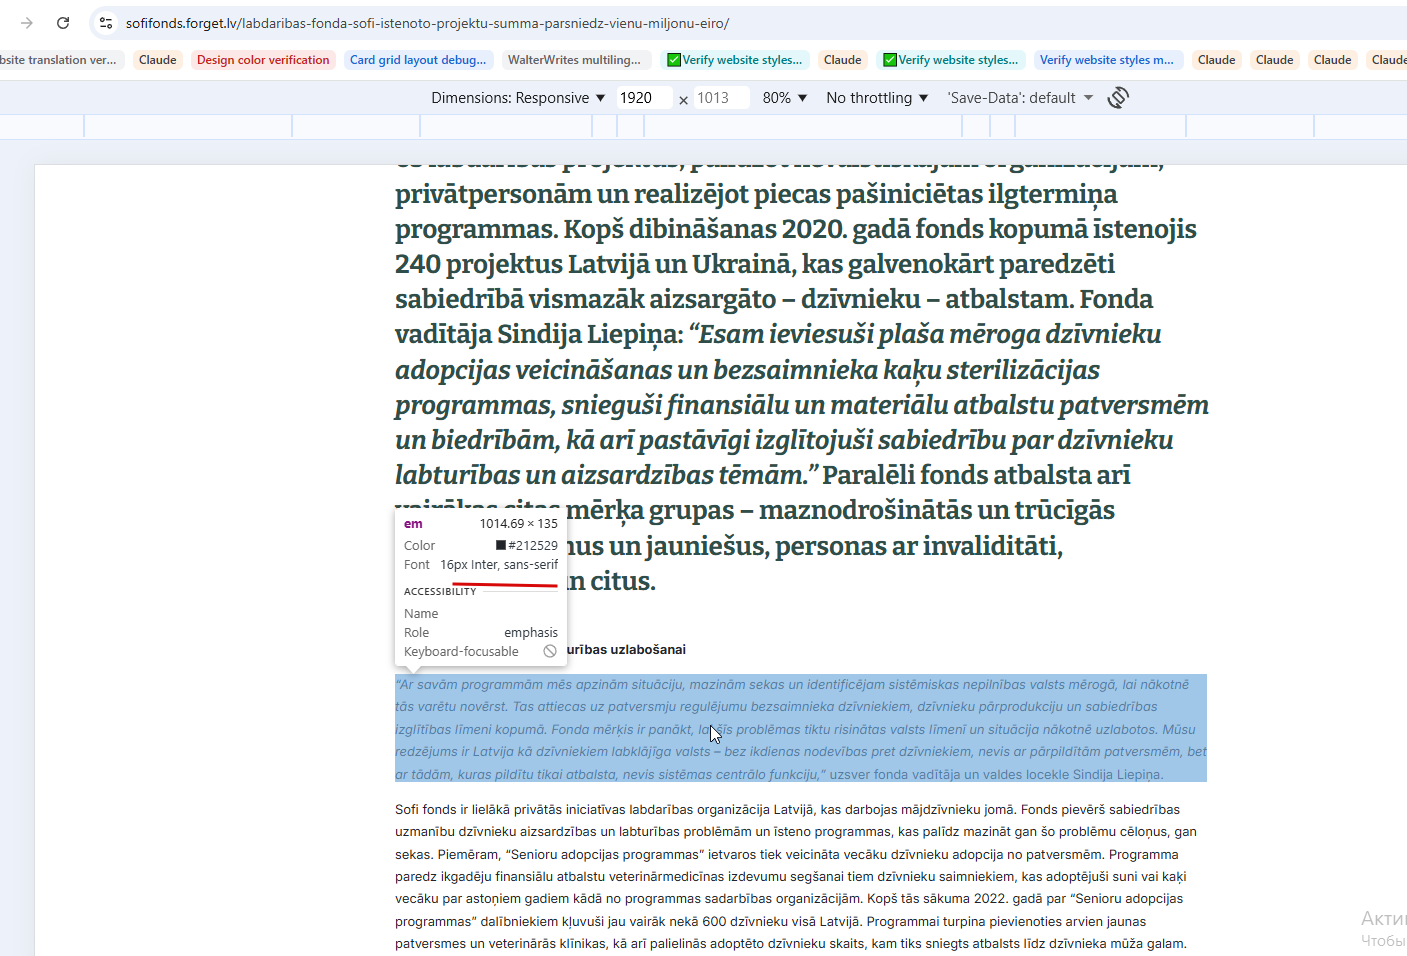Open site information icon in address bar
Image resolution: width=1407 pixels, height=956 pixels.
pos(106,22)
